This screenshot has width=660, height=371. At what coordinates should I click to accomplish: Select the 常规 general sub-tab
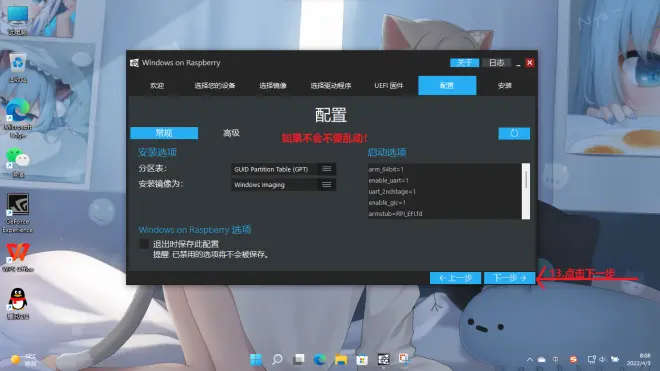pyautogui.click(x=164, y=133)
